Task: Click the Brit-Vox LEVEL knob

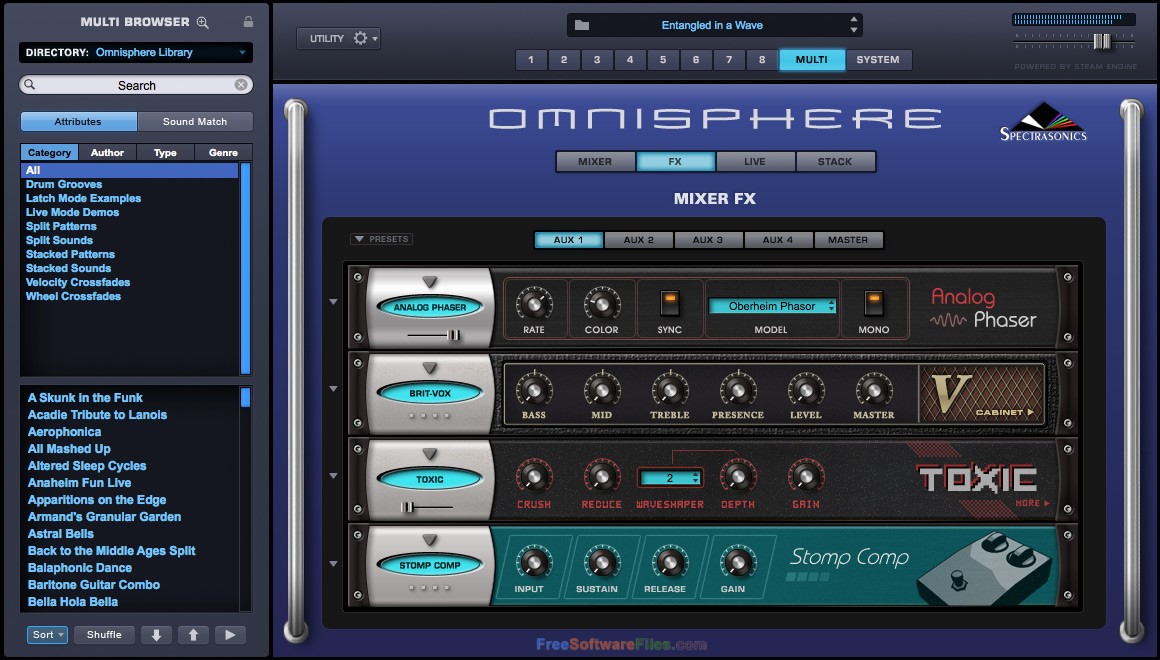Action: click(806, 390)
